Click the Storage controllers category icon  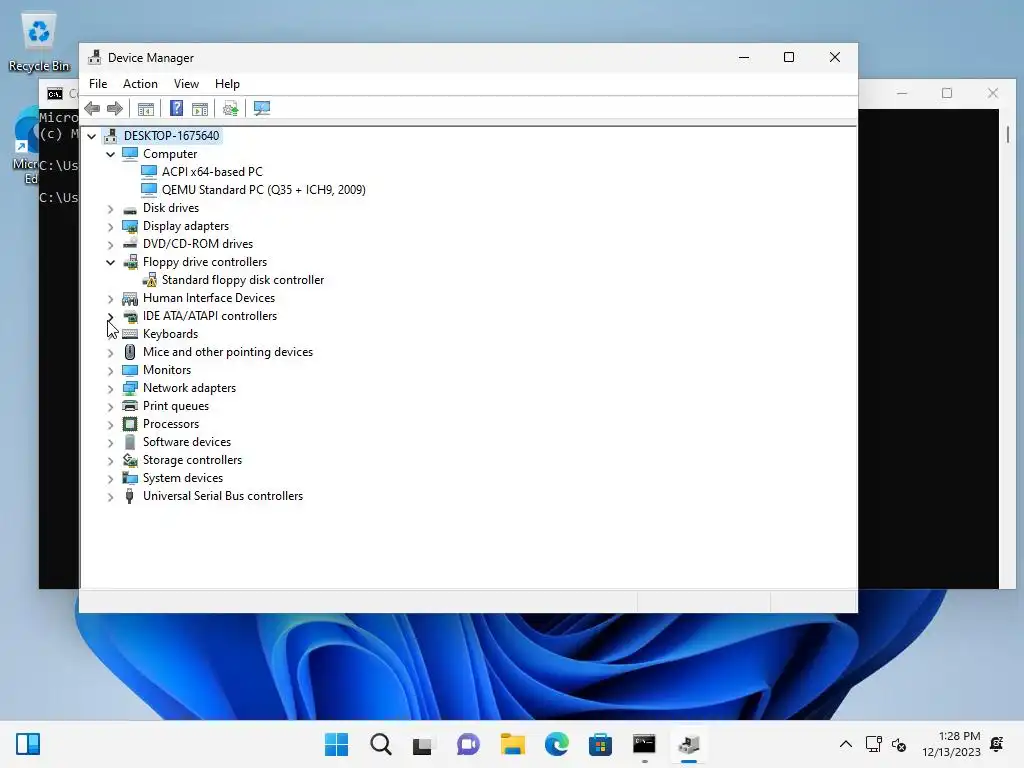130,460
